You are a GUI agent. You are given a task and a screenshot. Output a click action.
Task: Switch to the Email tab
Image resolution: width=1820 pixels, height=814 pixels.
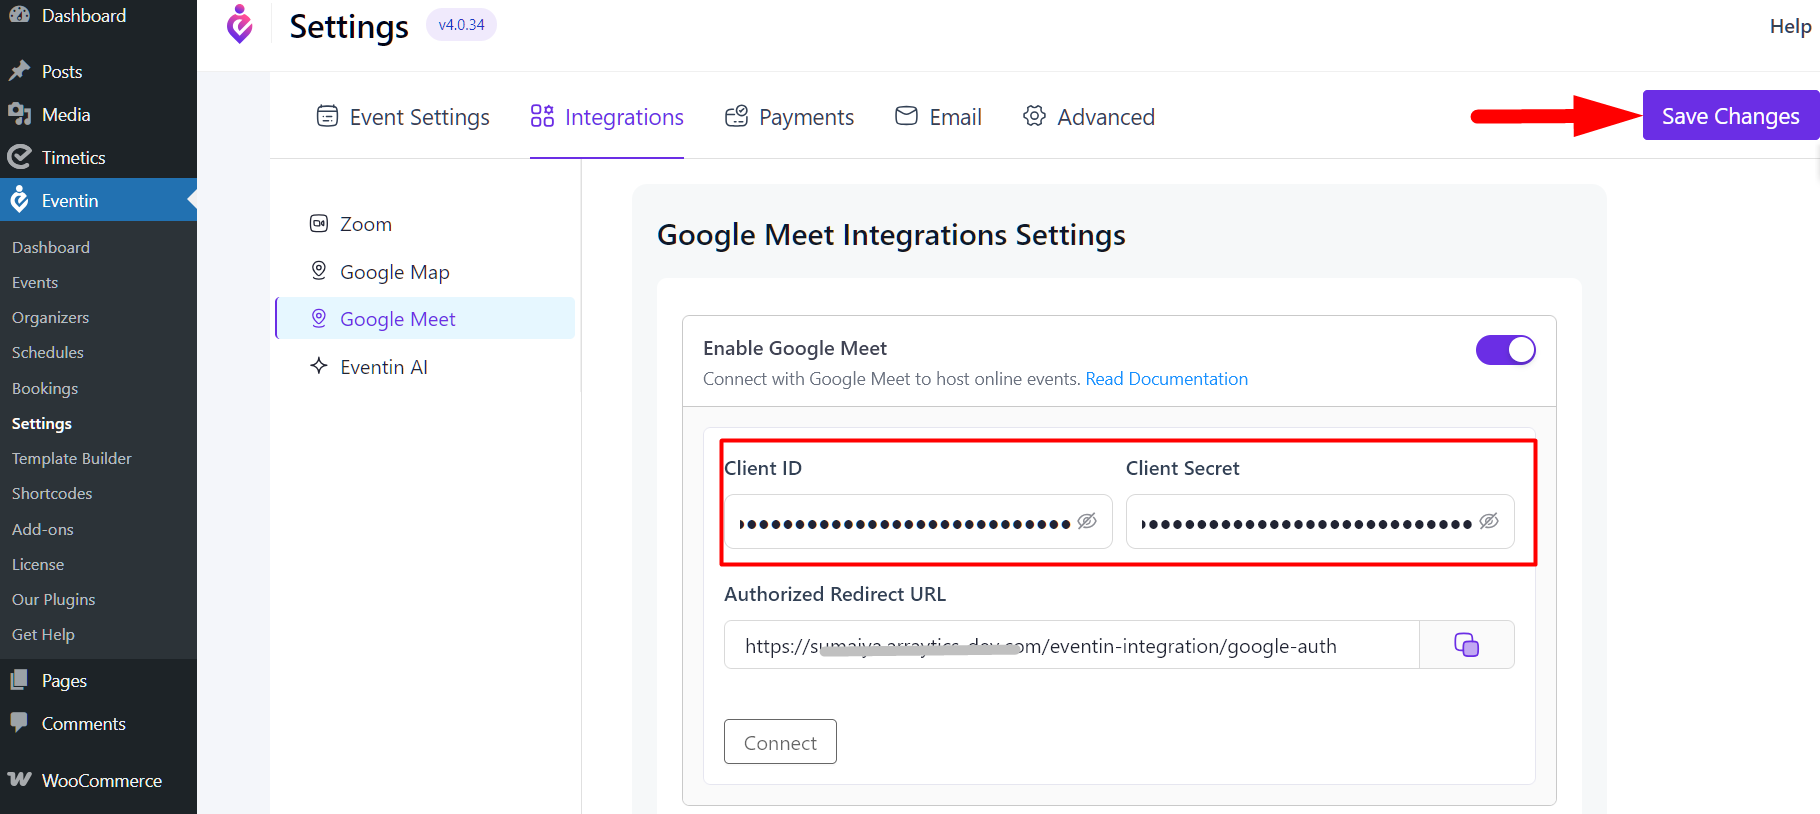click(x=938, y=117)
